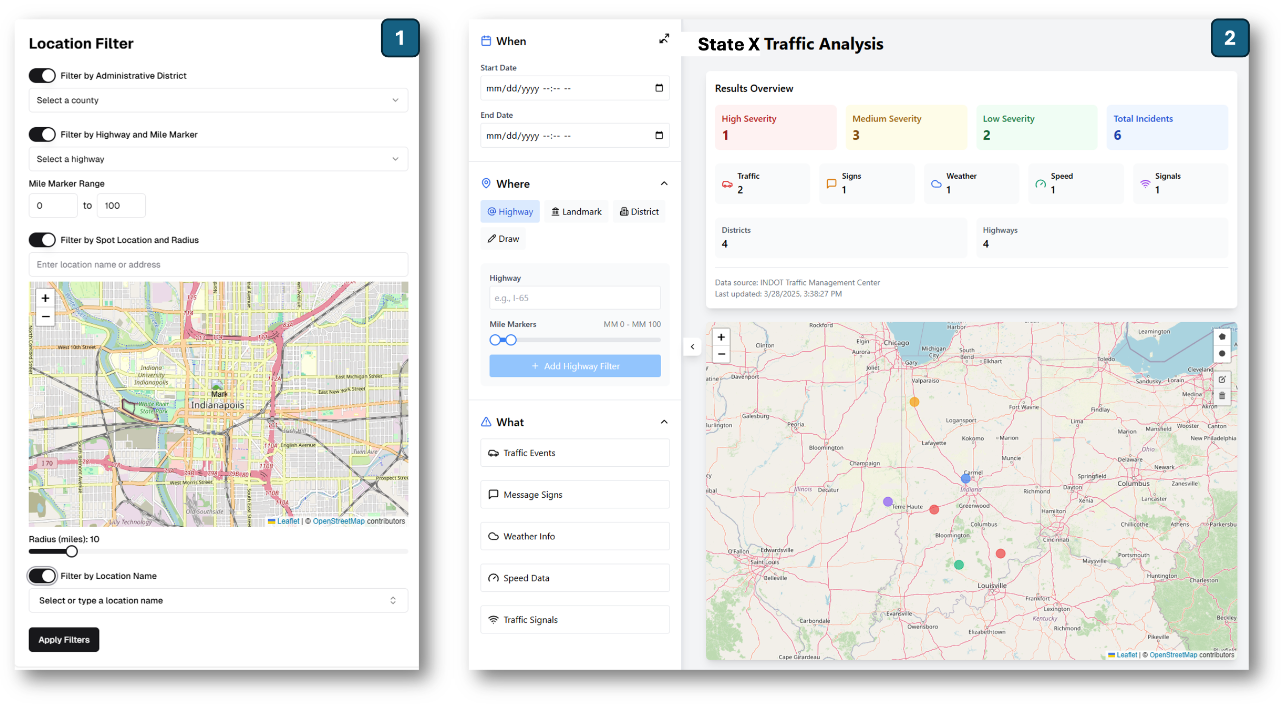Click the edit layers icon on map
This screenshot has height=705, width=1281.
(x=1222, y=379)
